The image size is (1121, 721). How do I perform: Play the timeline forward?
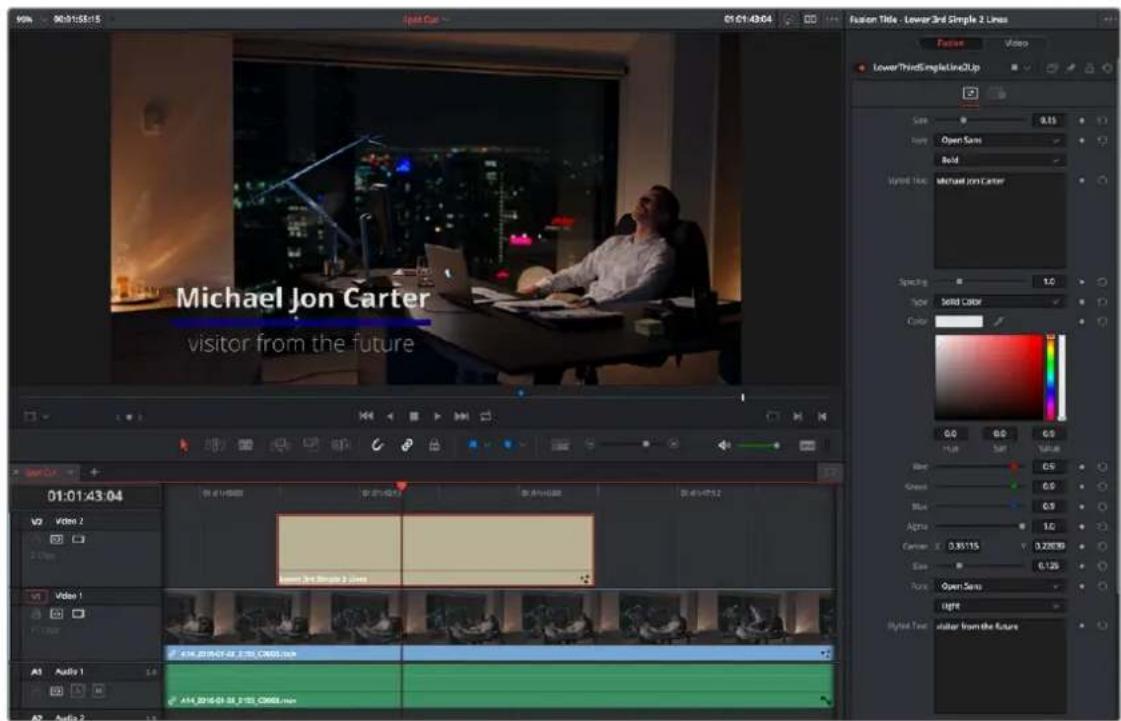(437, 416)
